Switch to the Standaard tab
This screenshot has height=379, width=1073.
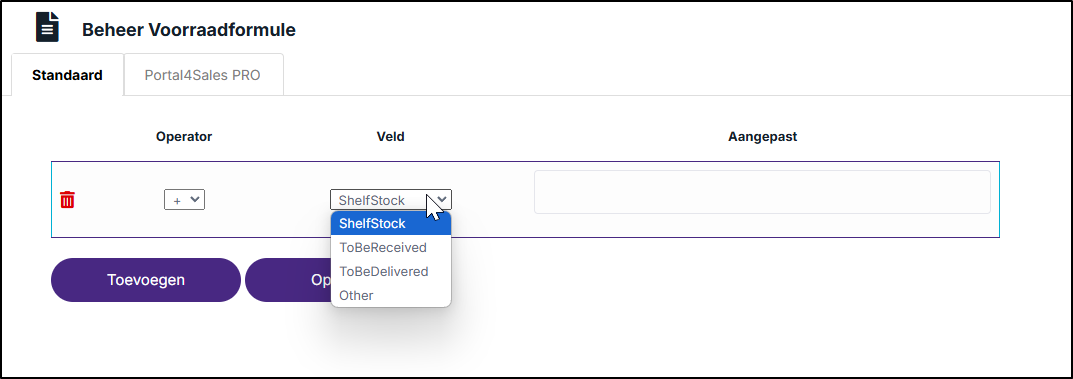click(x=67, y=75)
